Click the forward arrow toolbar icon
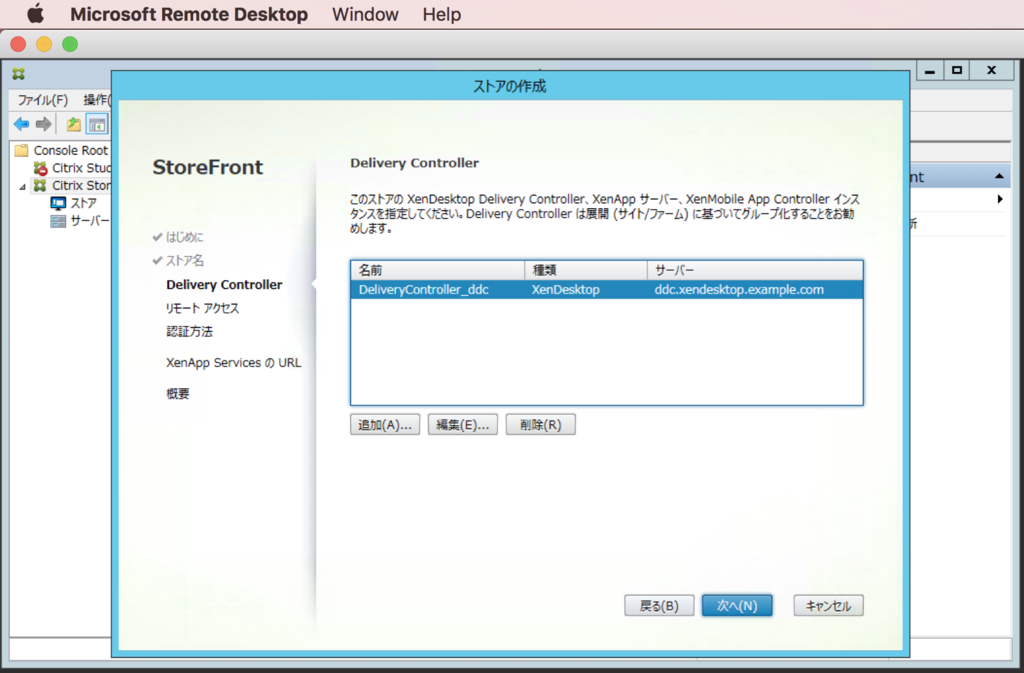This screenshot has width=1024, height=673. (44, 124)
